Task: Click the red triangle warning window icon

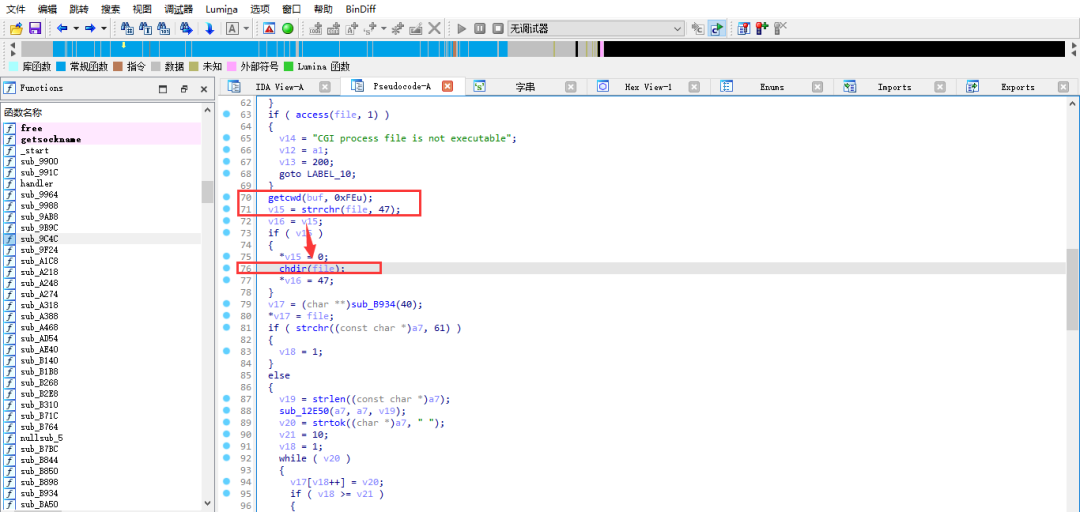Action: [269, 28]
